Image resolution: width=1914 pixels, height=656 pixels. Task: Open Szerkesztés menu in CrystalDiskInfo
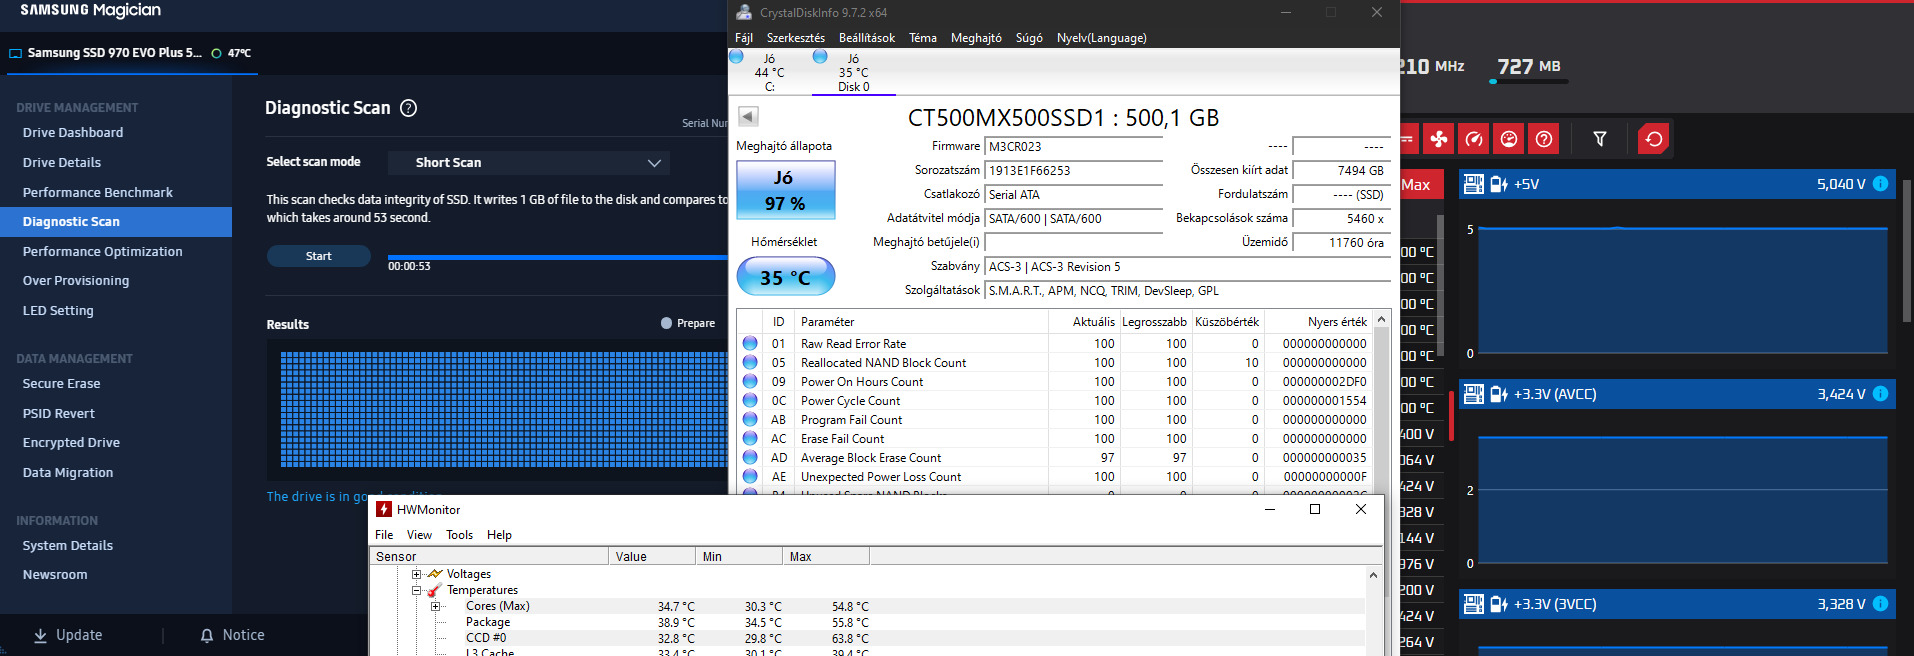click(796, 38)
